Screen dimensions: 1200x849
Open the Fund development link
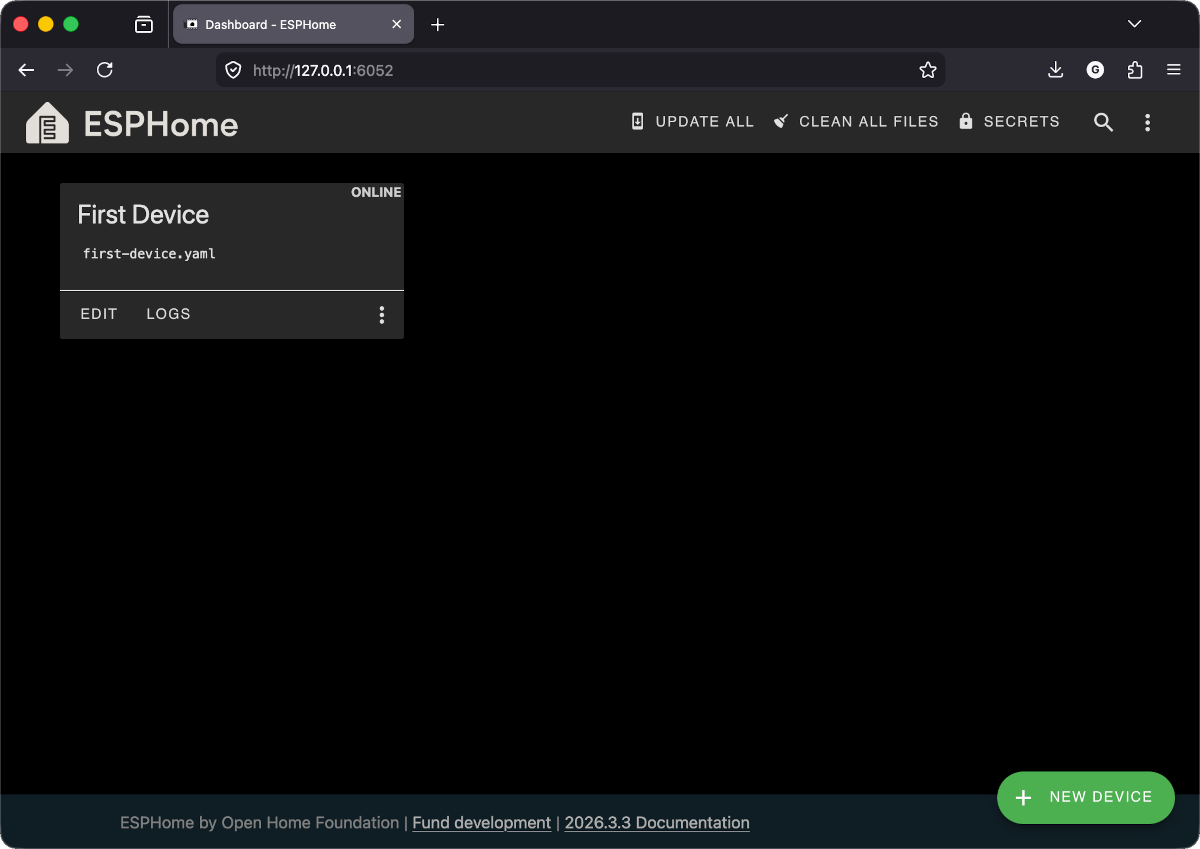(x=482, y=823)
